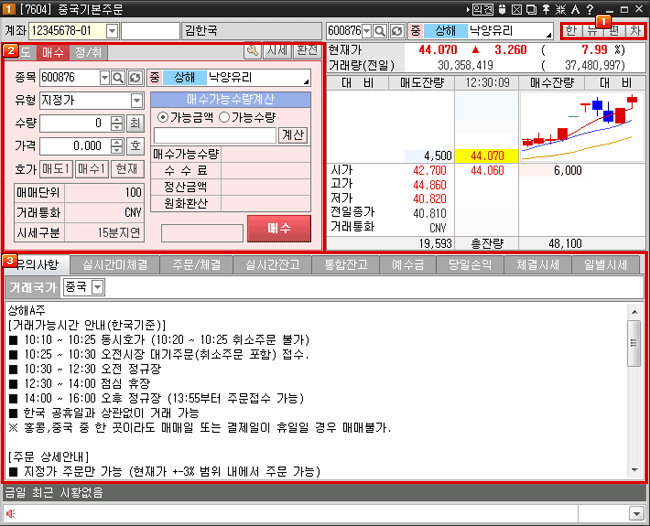Click the red 매수 buy button
The image size is (650, 526).
279,228
